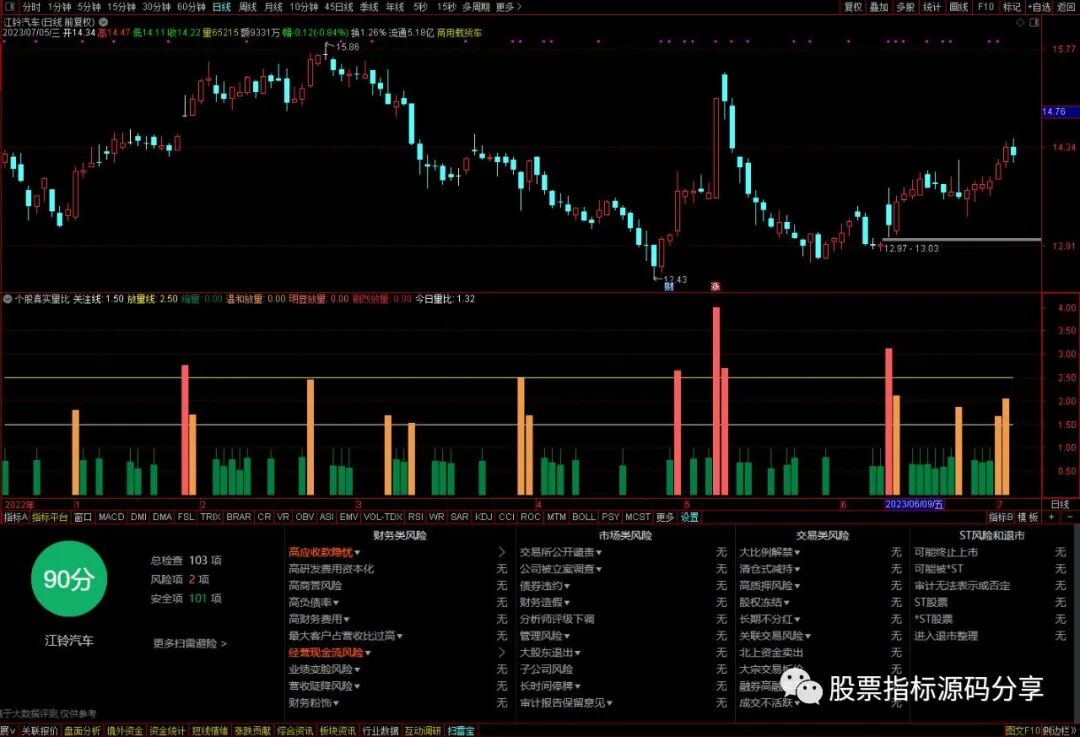Expand 高研发费用资本化 risk item
This screenshot has width=1080, height=737.
coord(331,569)
